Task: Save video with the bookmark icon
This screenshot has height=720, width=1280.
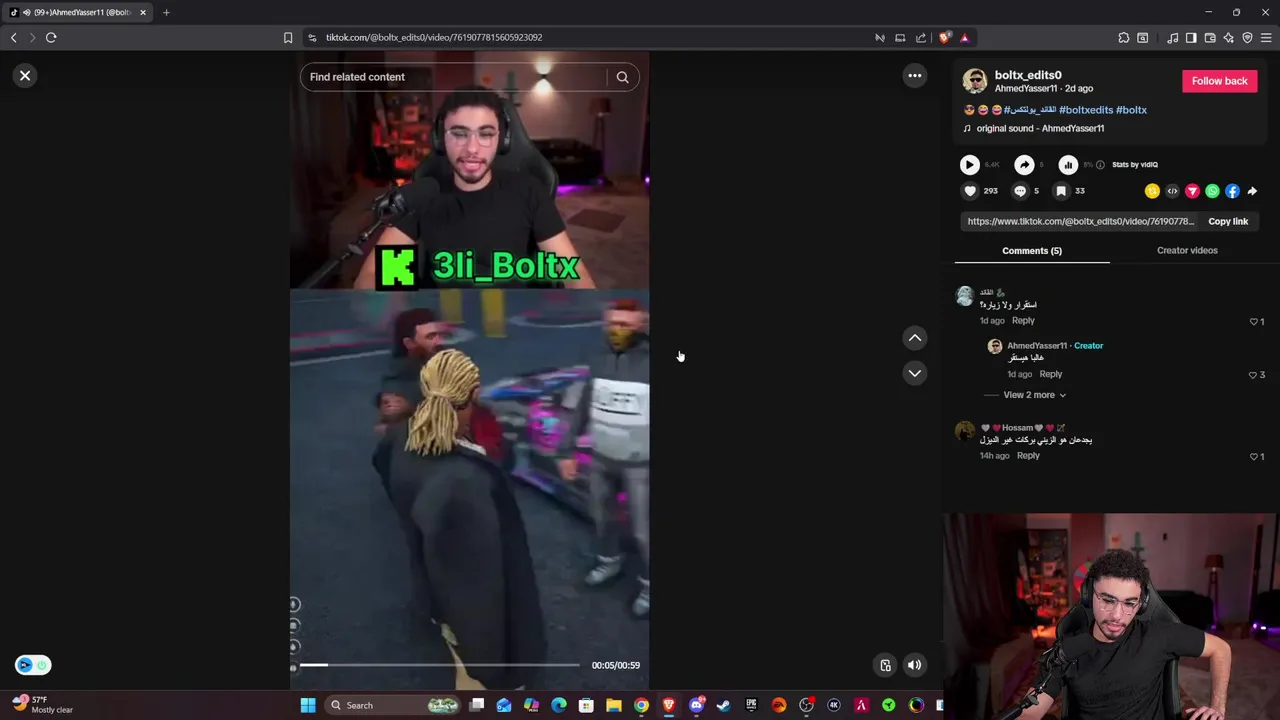Action: tap(1061, 191)
